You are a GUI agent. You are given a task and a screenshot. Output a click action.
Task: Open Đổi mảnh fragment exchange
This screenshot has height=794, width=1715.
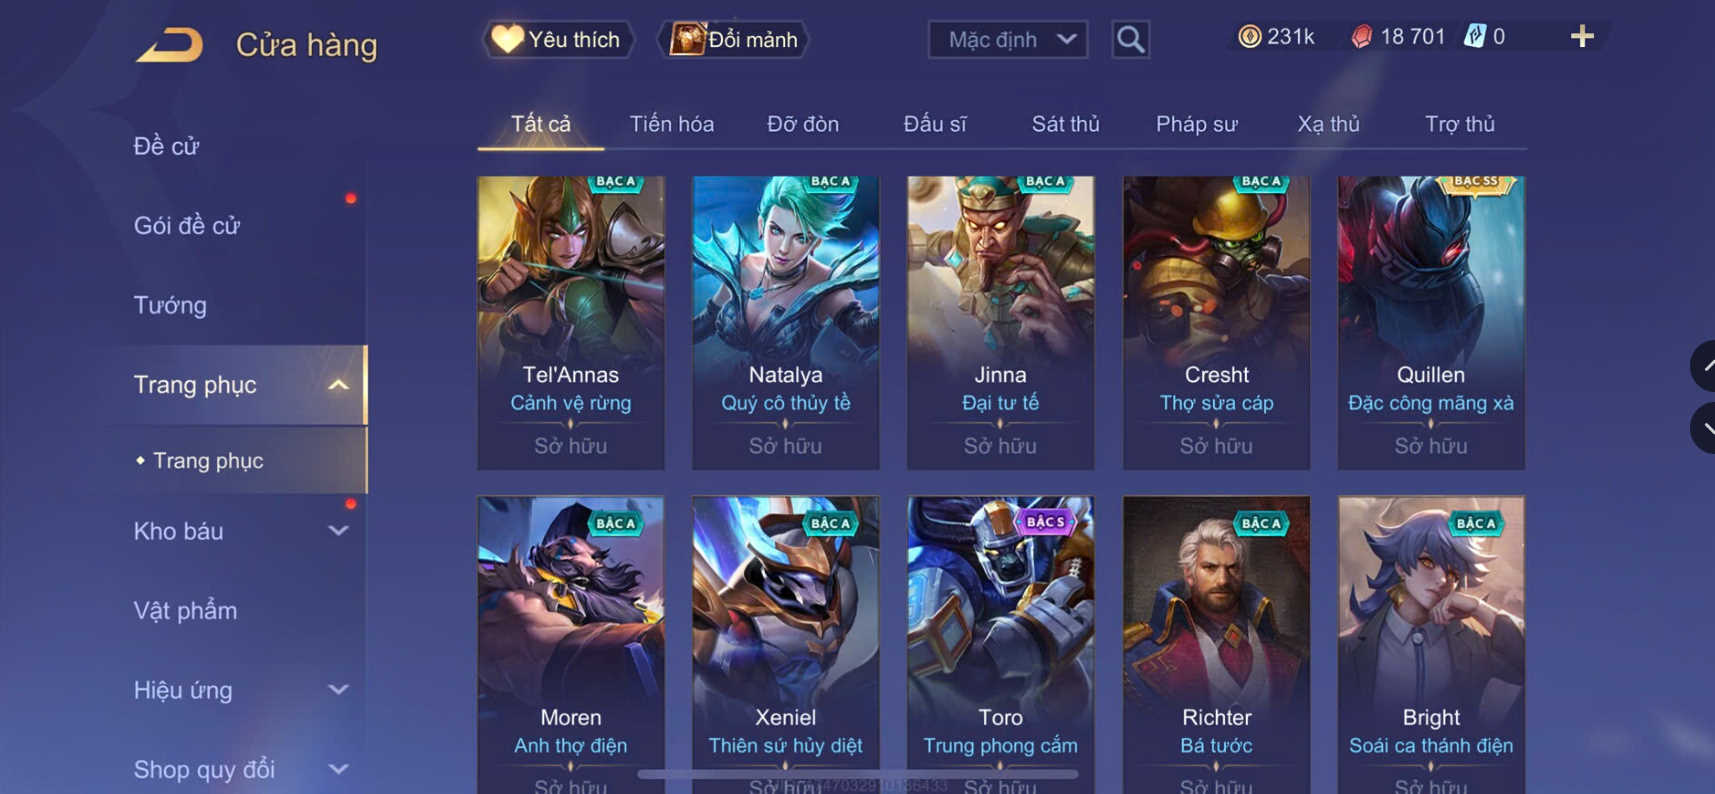[733, 40]
